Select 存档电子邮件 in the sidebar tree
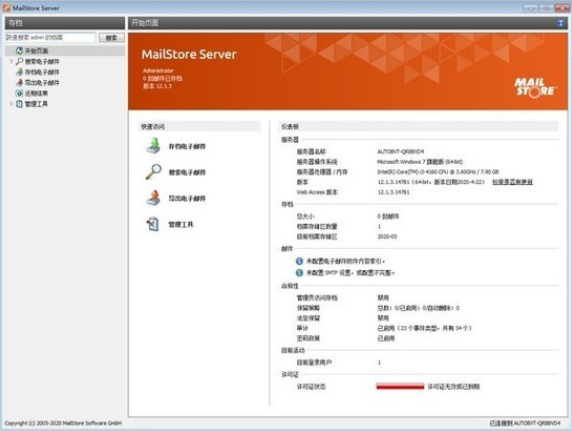Image resolution: width=572 pixels, height=431 pixels. 42,72
